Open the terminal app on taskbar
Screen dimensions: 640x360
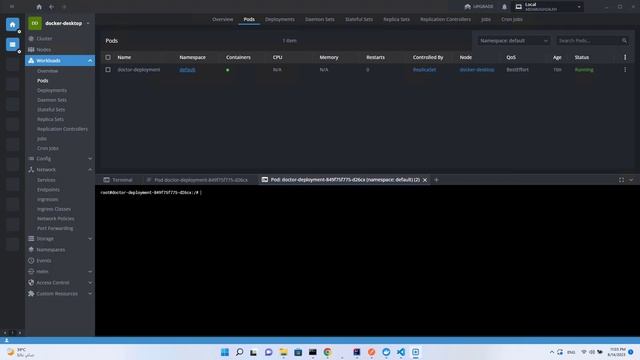[313, 352]
